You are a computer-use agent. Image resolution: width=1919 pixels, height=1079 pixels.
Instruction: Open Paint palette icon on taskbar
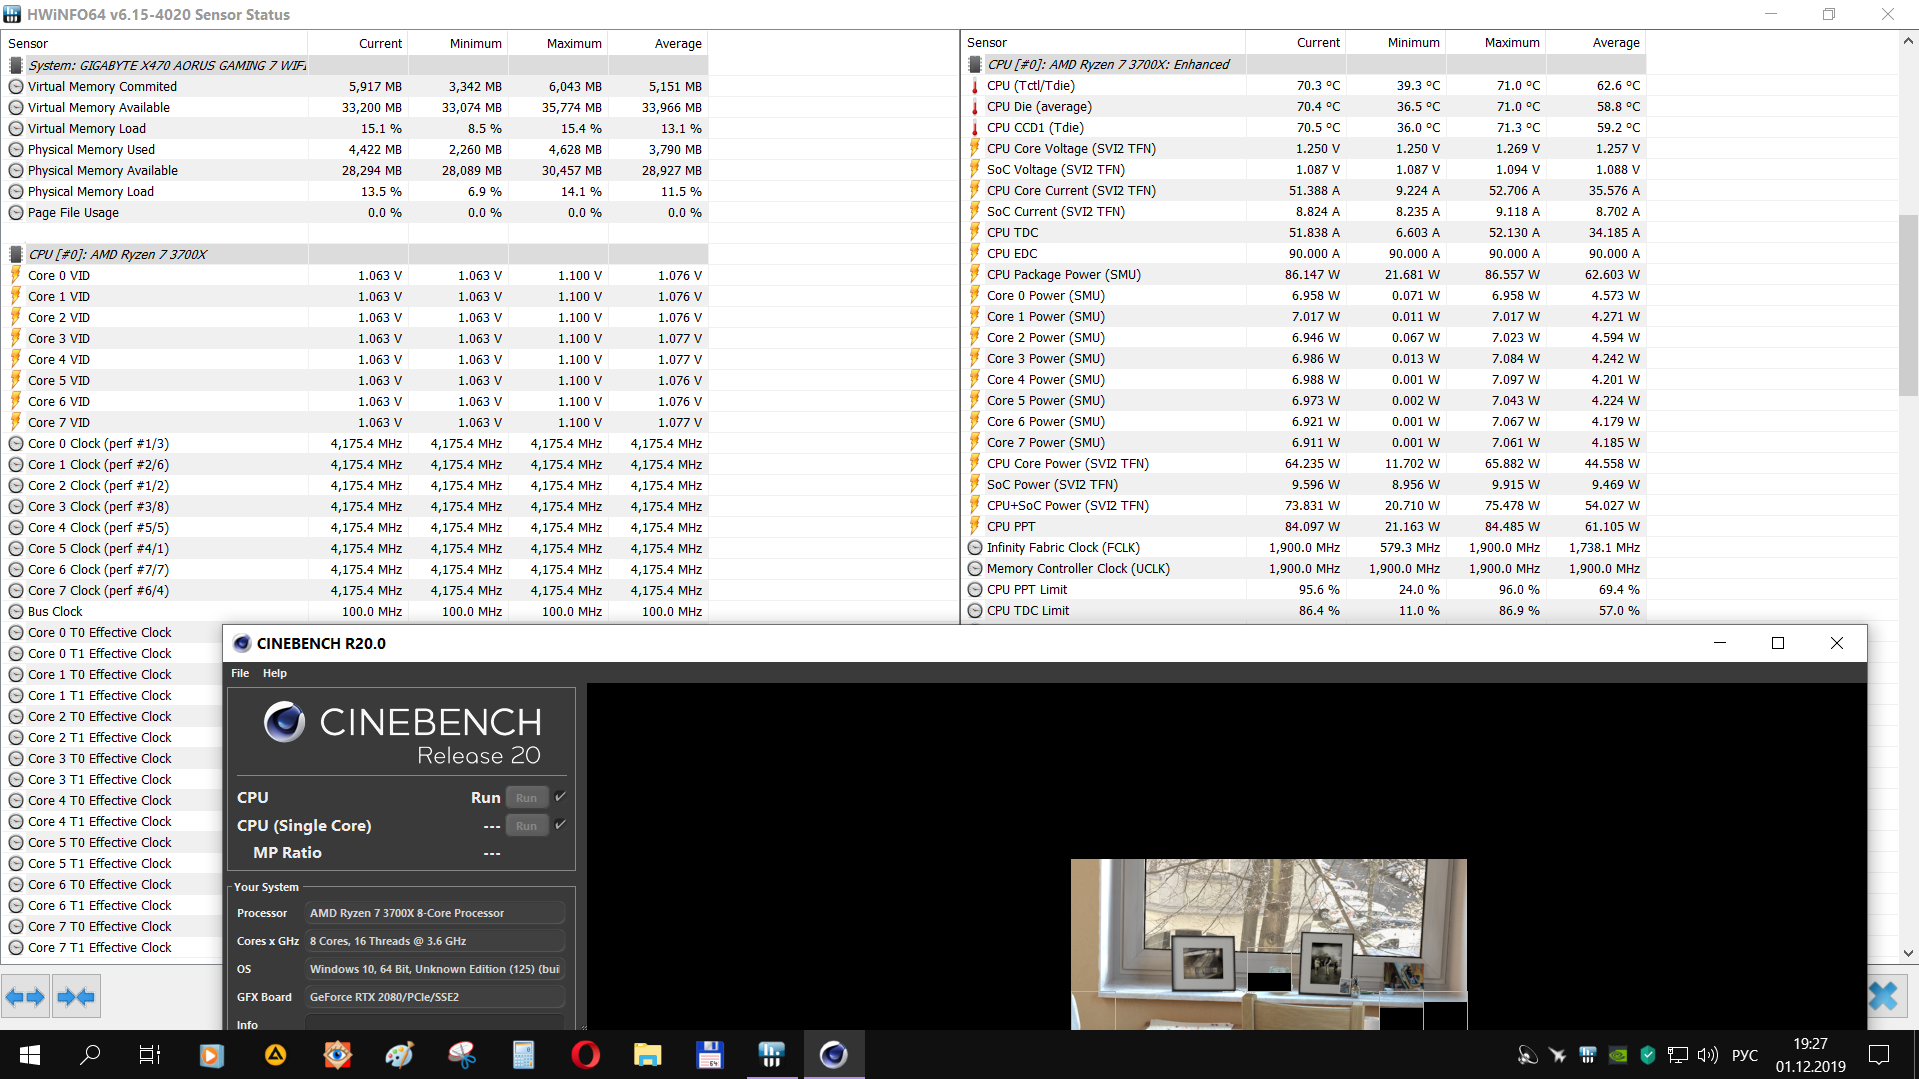pyautogui.click(x=400, y=1054)
